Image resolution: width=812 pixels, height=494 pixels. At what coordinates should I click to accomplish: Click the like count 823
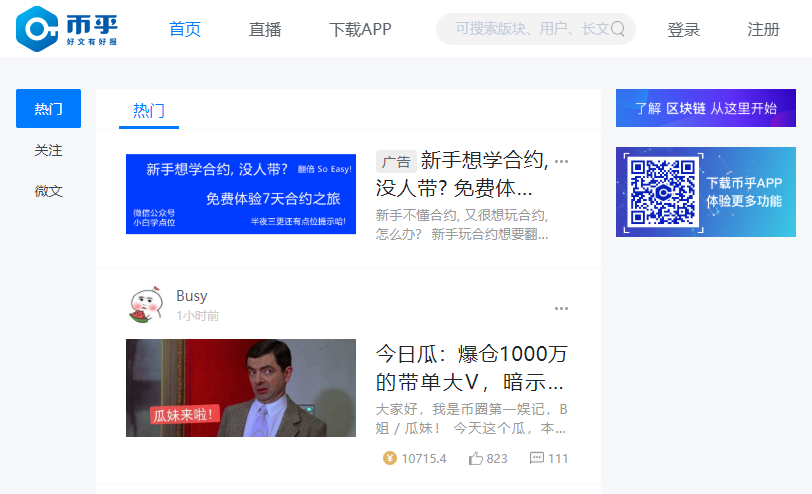point(497,459)
